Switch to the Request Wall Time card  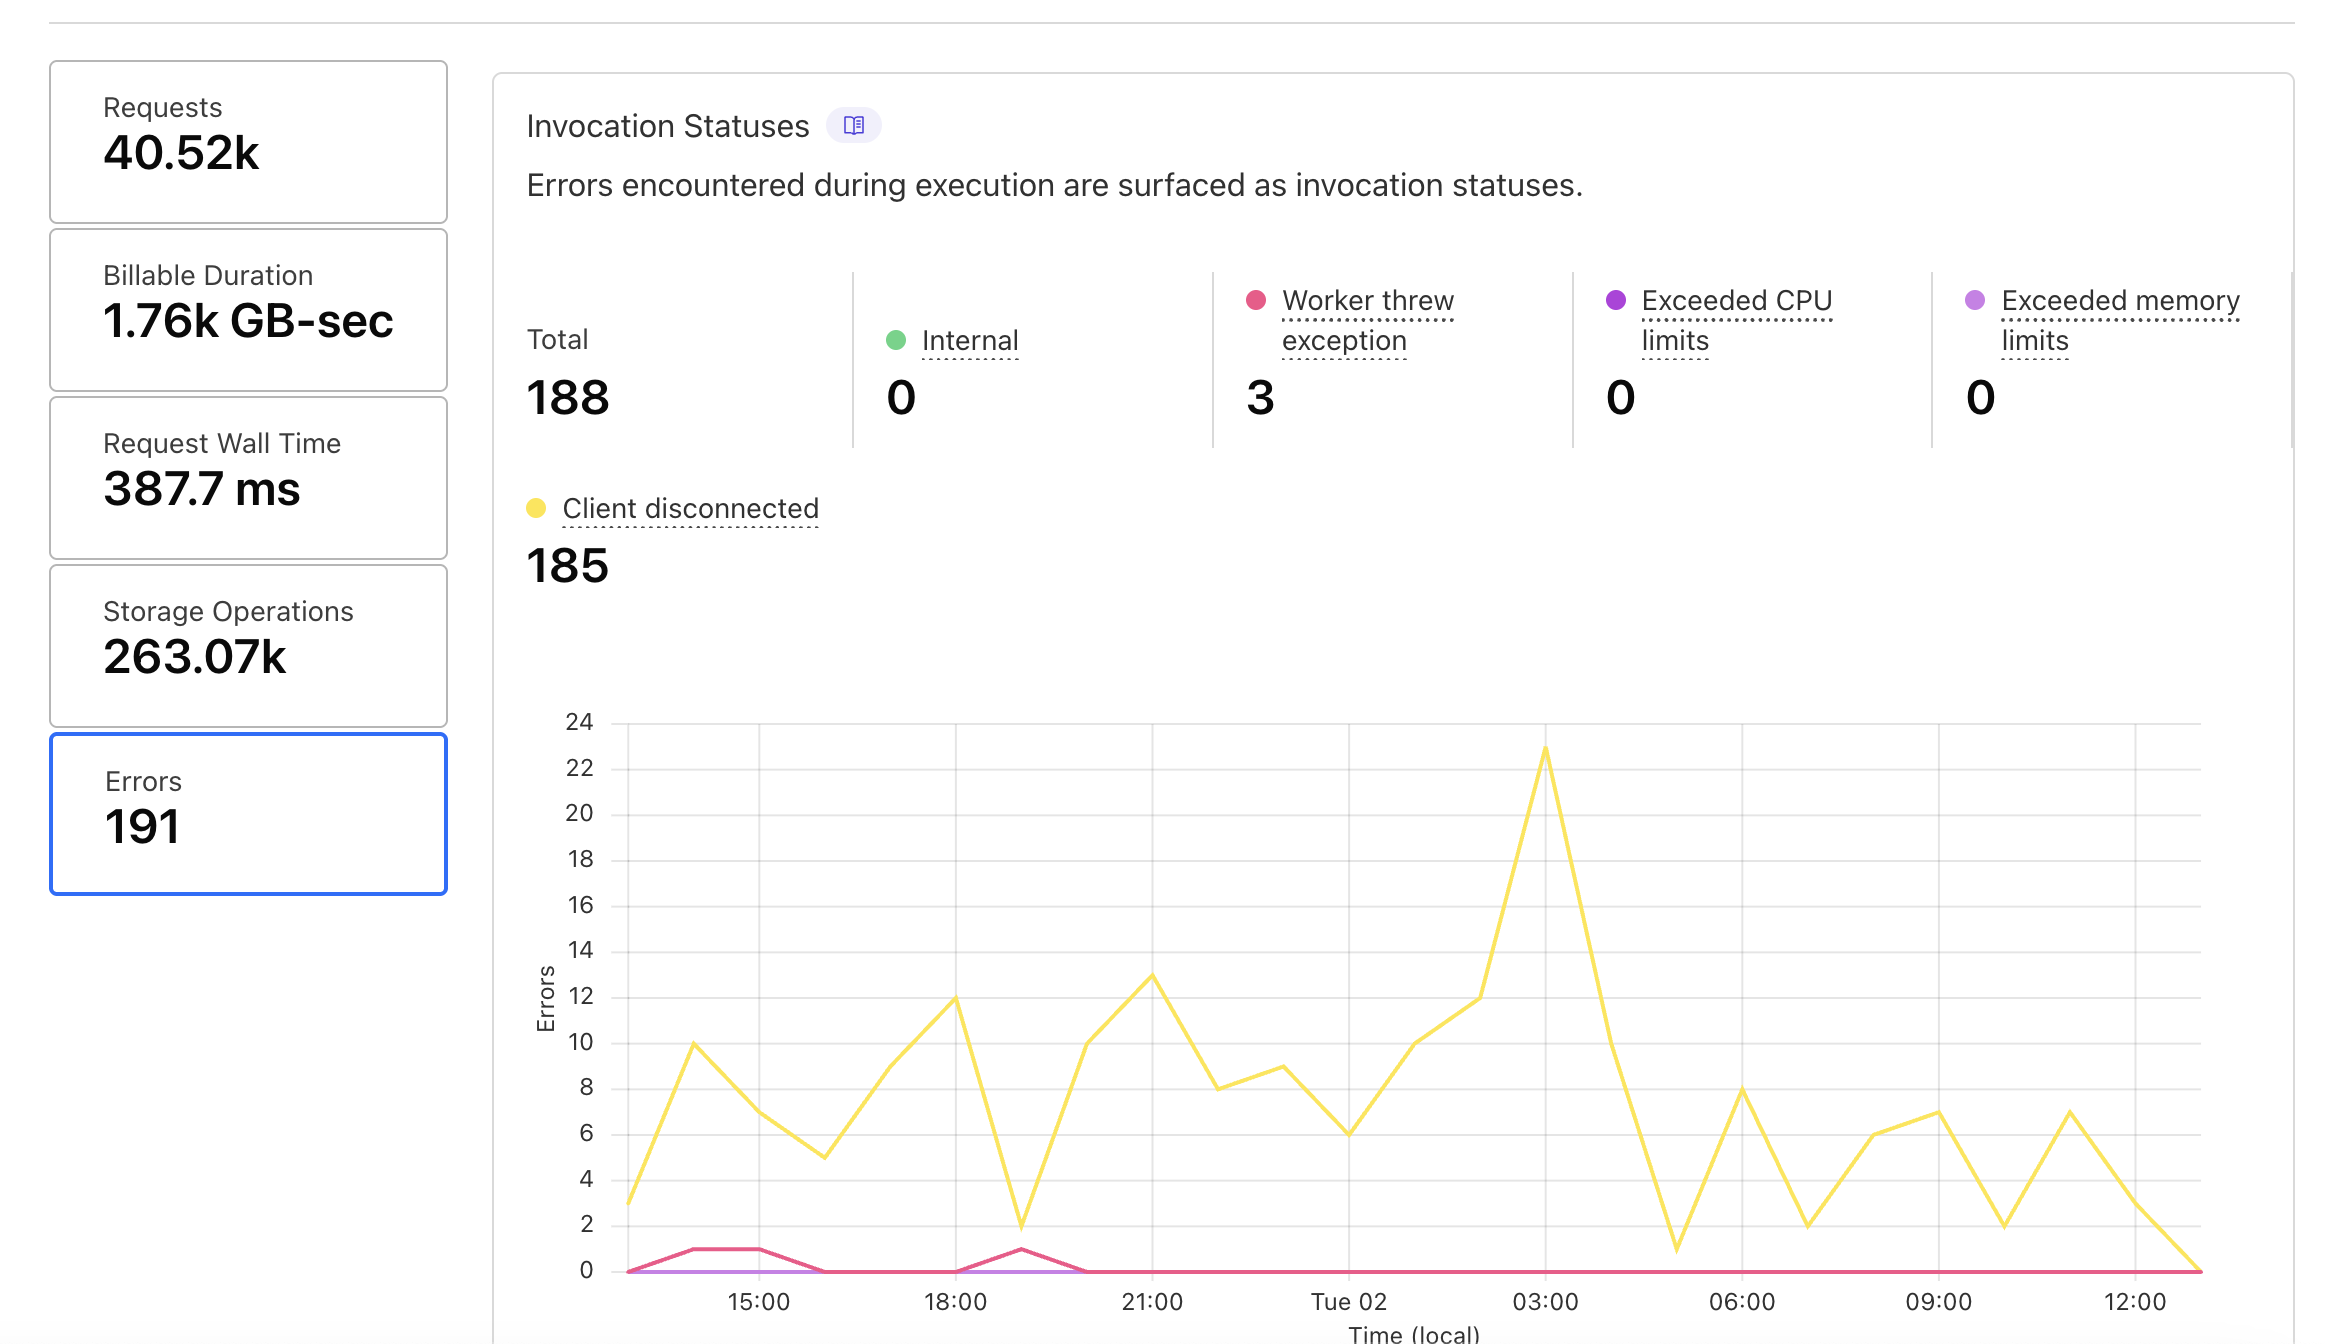coord(248,477)
